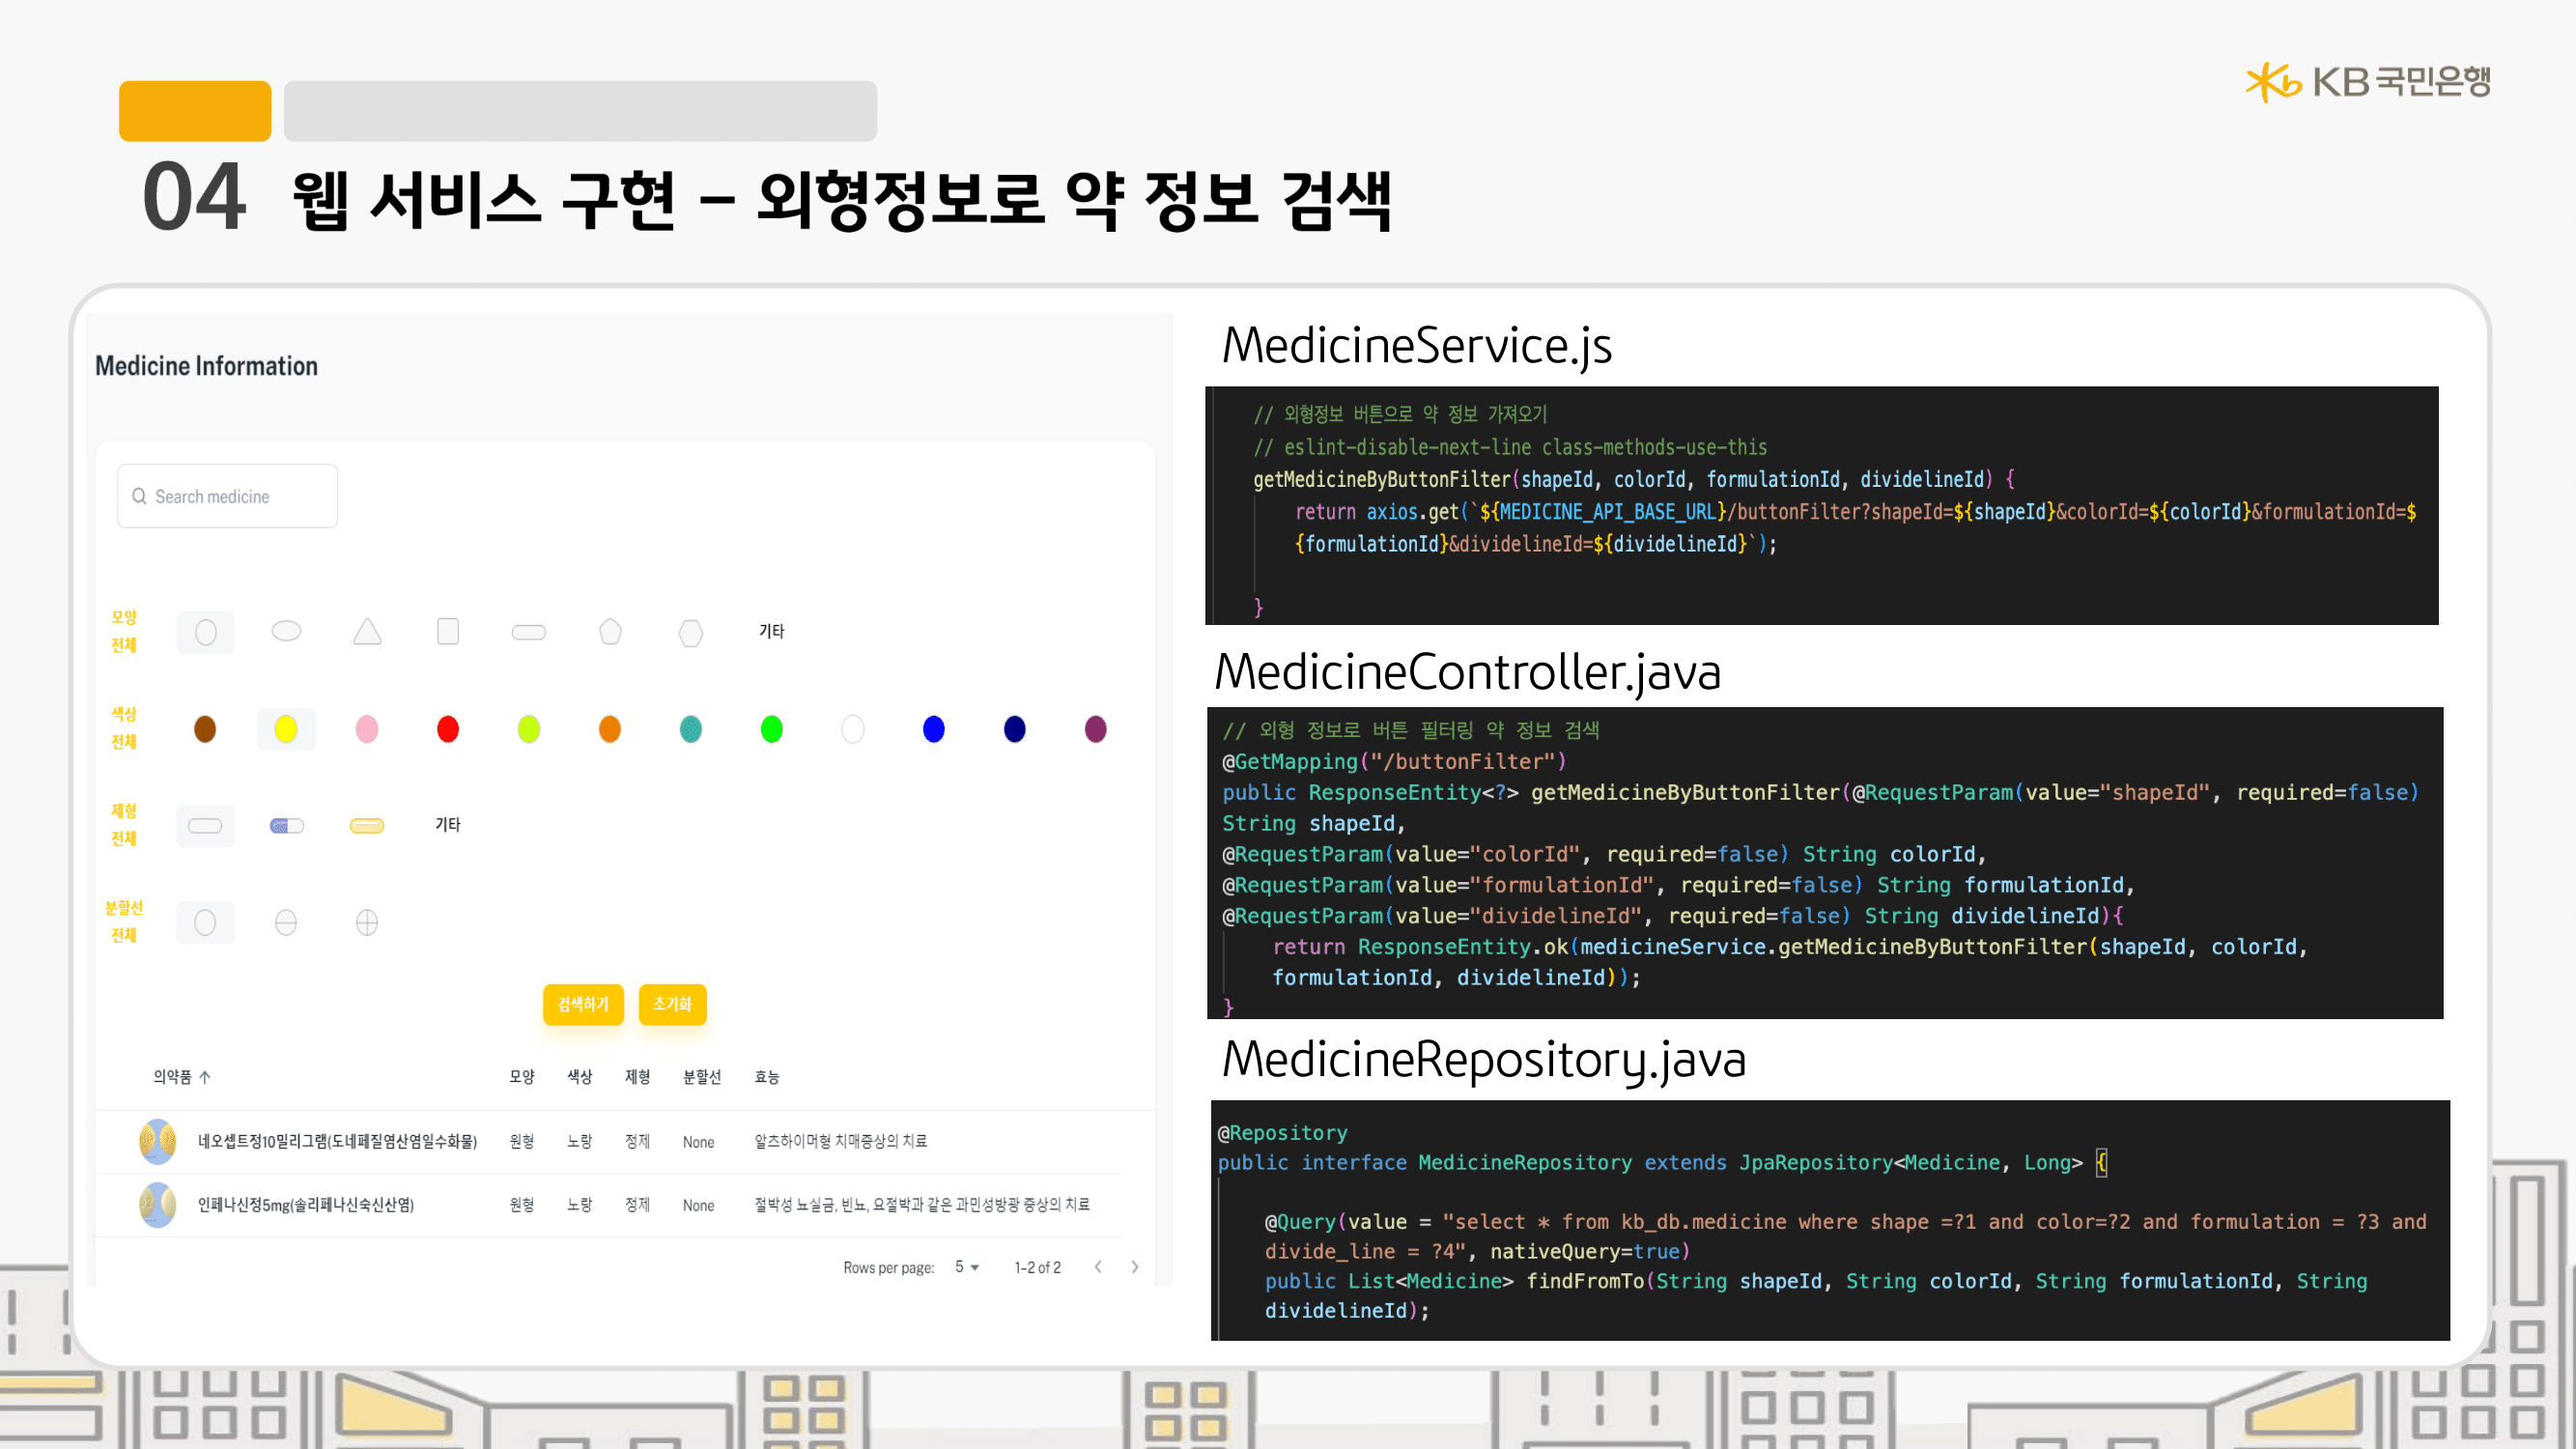The width and height of the screenshot is (2576, 1449).
Task: Choose the square shape filter icon
Action: (448, 632)
